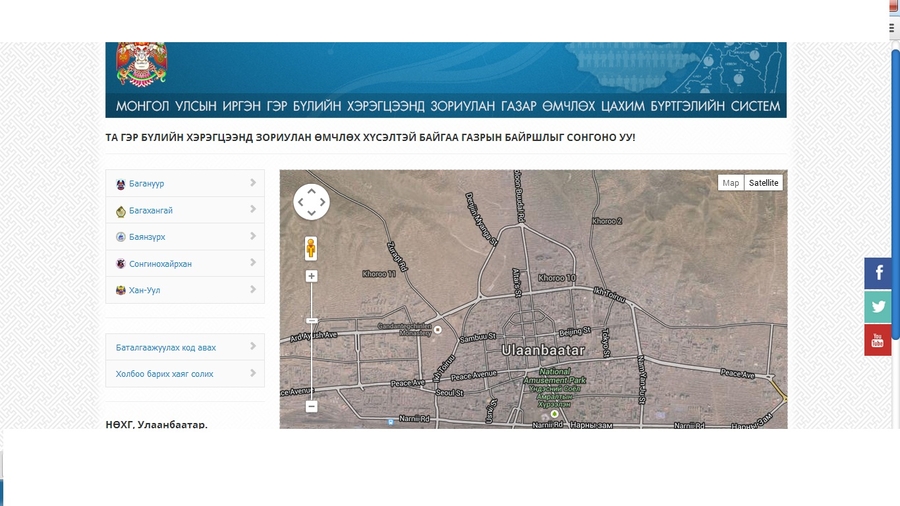Viewport: 900px width, 506px height.
Task: Pan the map down with arrow
Action: tap(312, 213)
